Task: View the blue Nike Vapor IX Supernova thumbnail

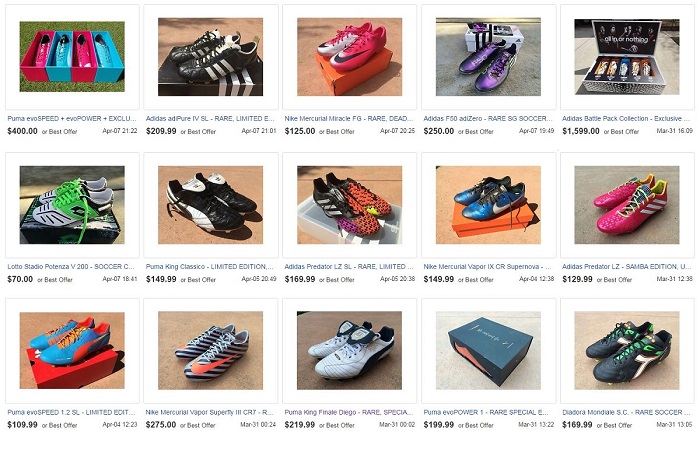Action: pyautogui.click(x=488, y=205)
